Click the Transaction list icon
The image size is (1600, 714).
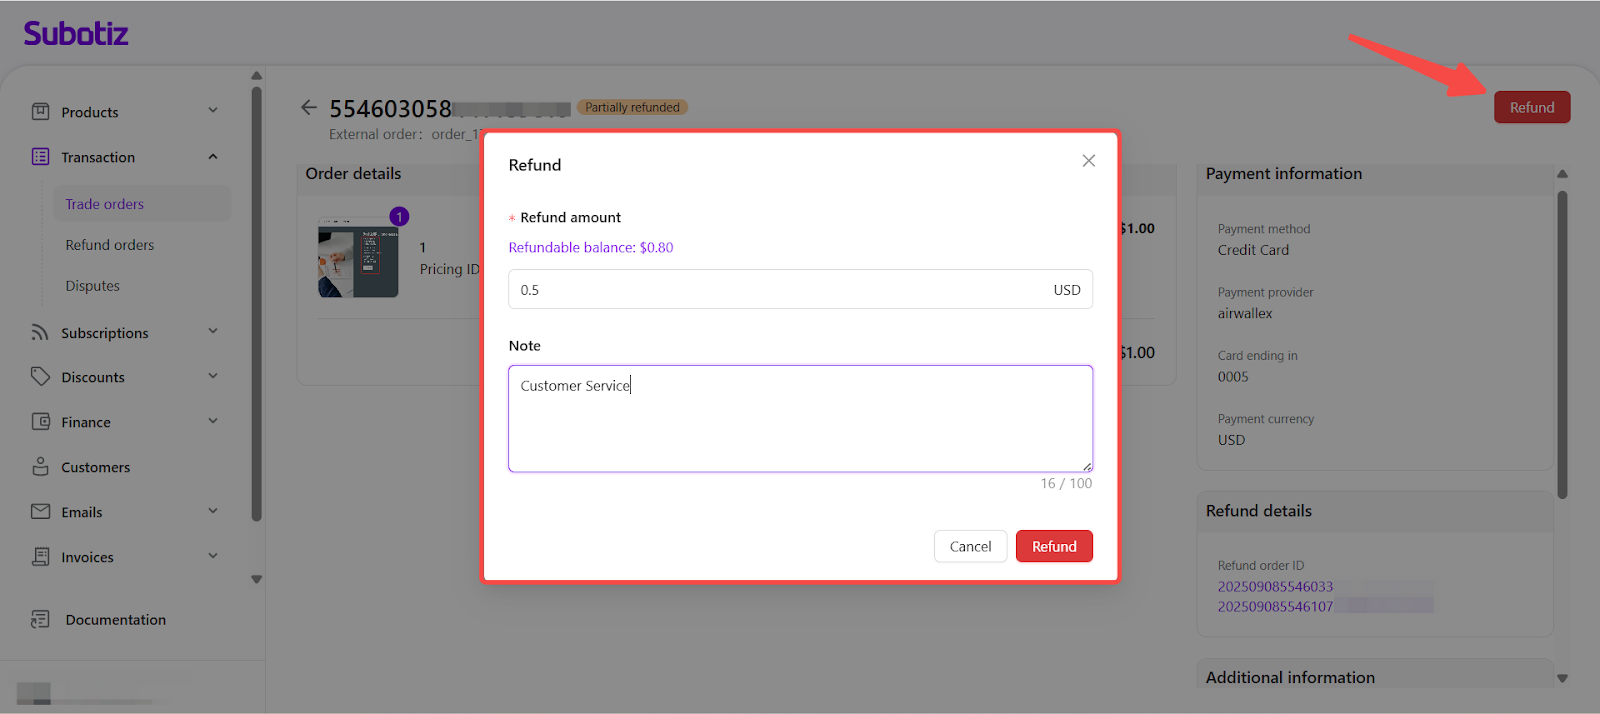(40, 157)
